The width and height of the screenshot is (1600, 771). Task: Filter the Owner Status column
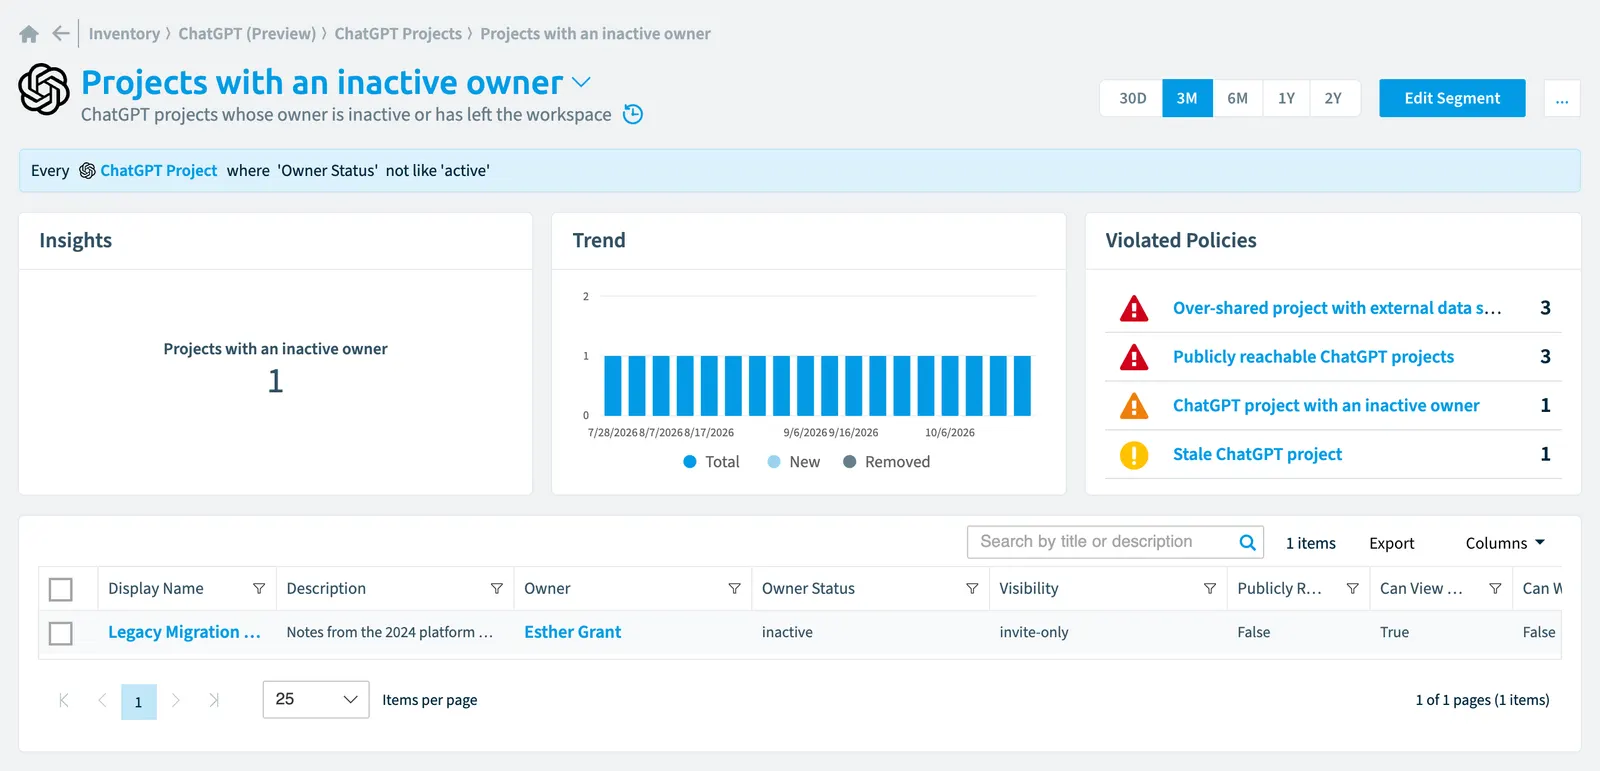[x=972, y=589]
